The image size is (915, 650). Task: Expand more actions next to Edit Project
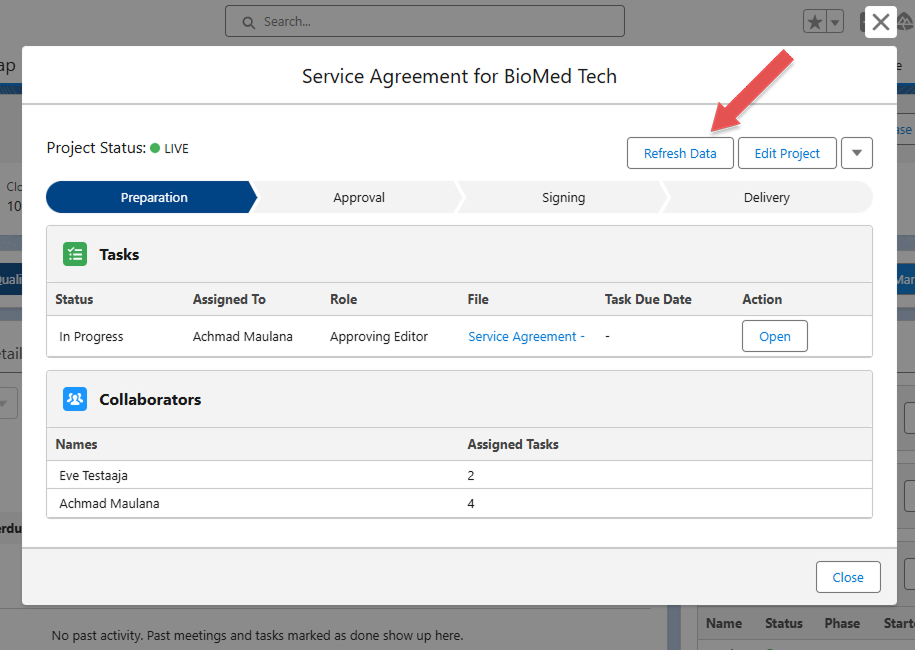click(x=857, y=153)
